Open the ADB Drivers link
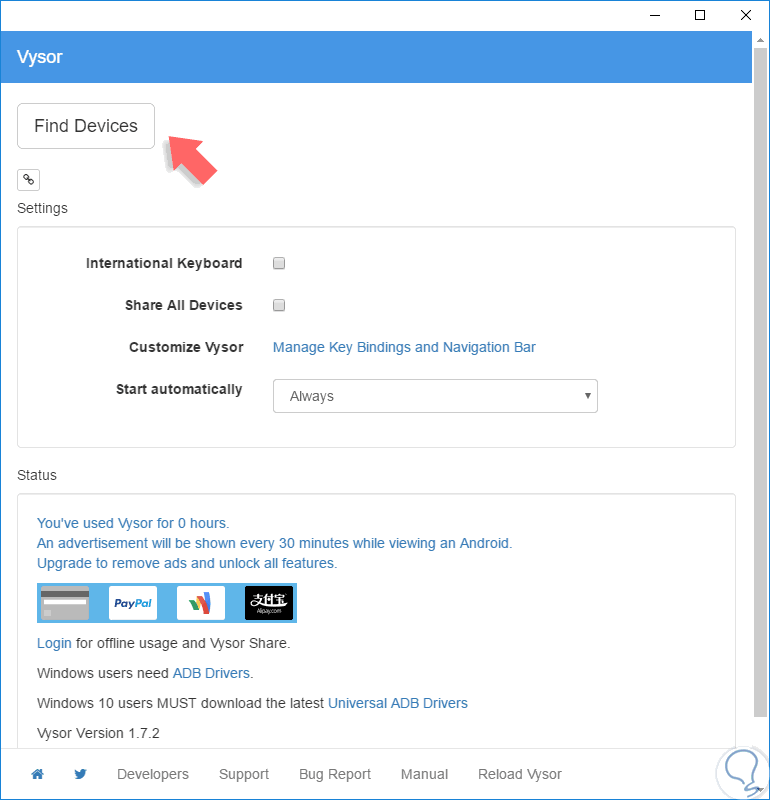Image resolution: width=770 pixels, height=800 pixels. [211, 673]
